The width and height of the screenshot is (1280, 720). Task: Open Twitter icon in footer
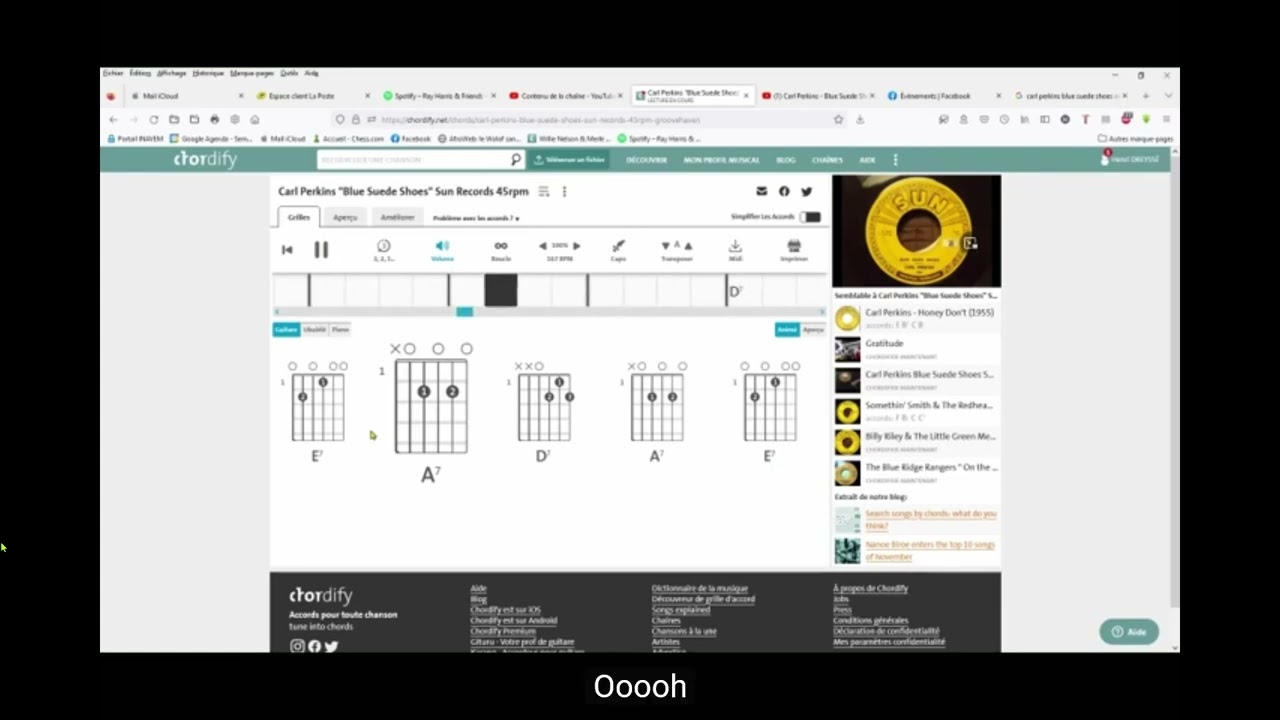[331, 646]
